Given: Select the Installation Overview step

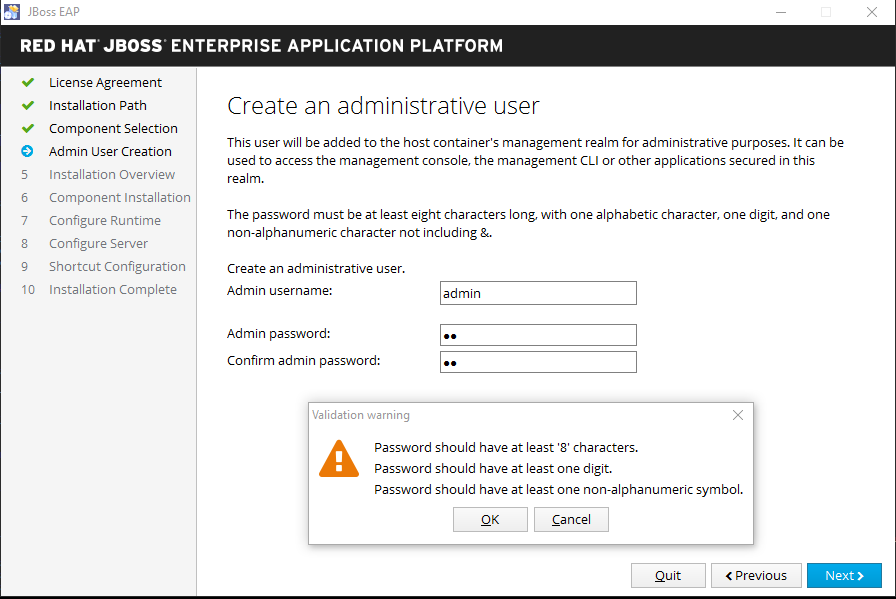Looking at the screenshot, I should pos(112,175).
